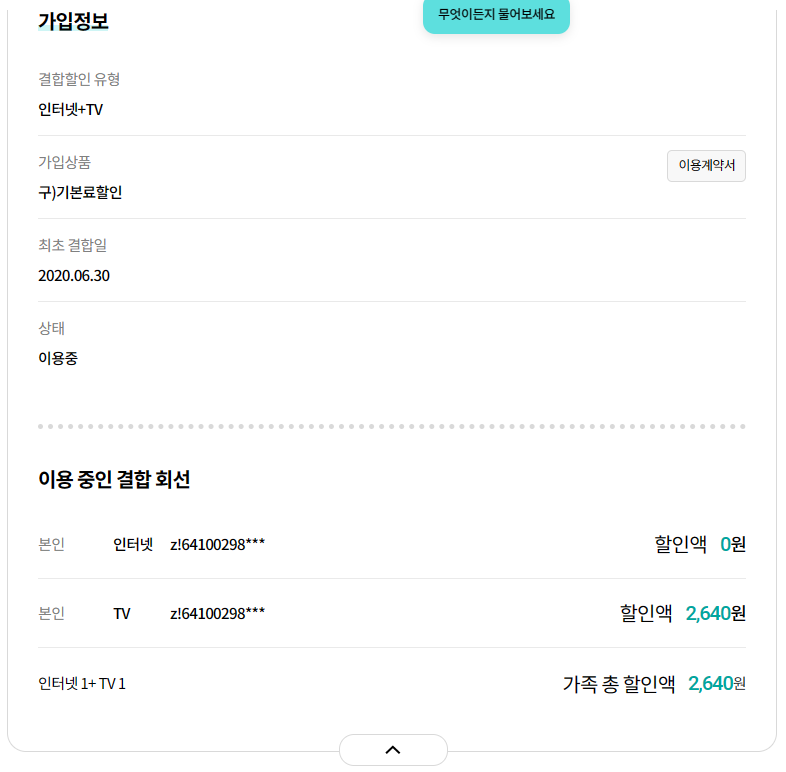Click the 가족 총 할인액 2,640원 total

click(716, 684)
